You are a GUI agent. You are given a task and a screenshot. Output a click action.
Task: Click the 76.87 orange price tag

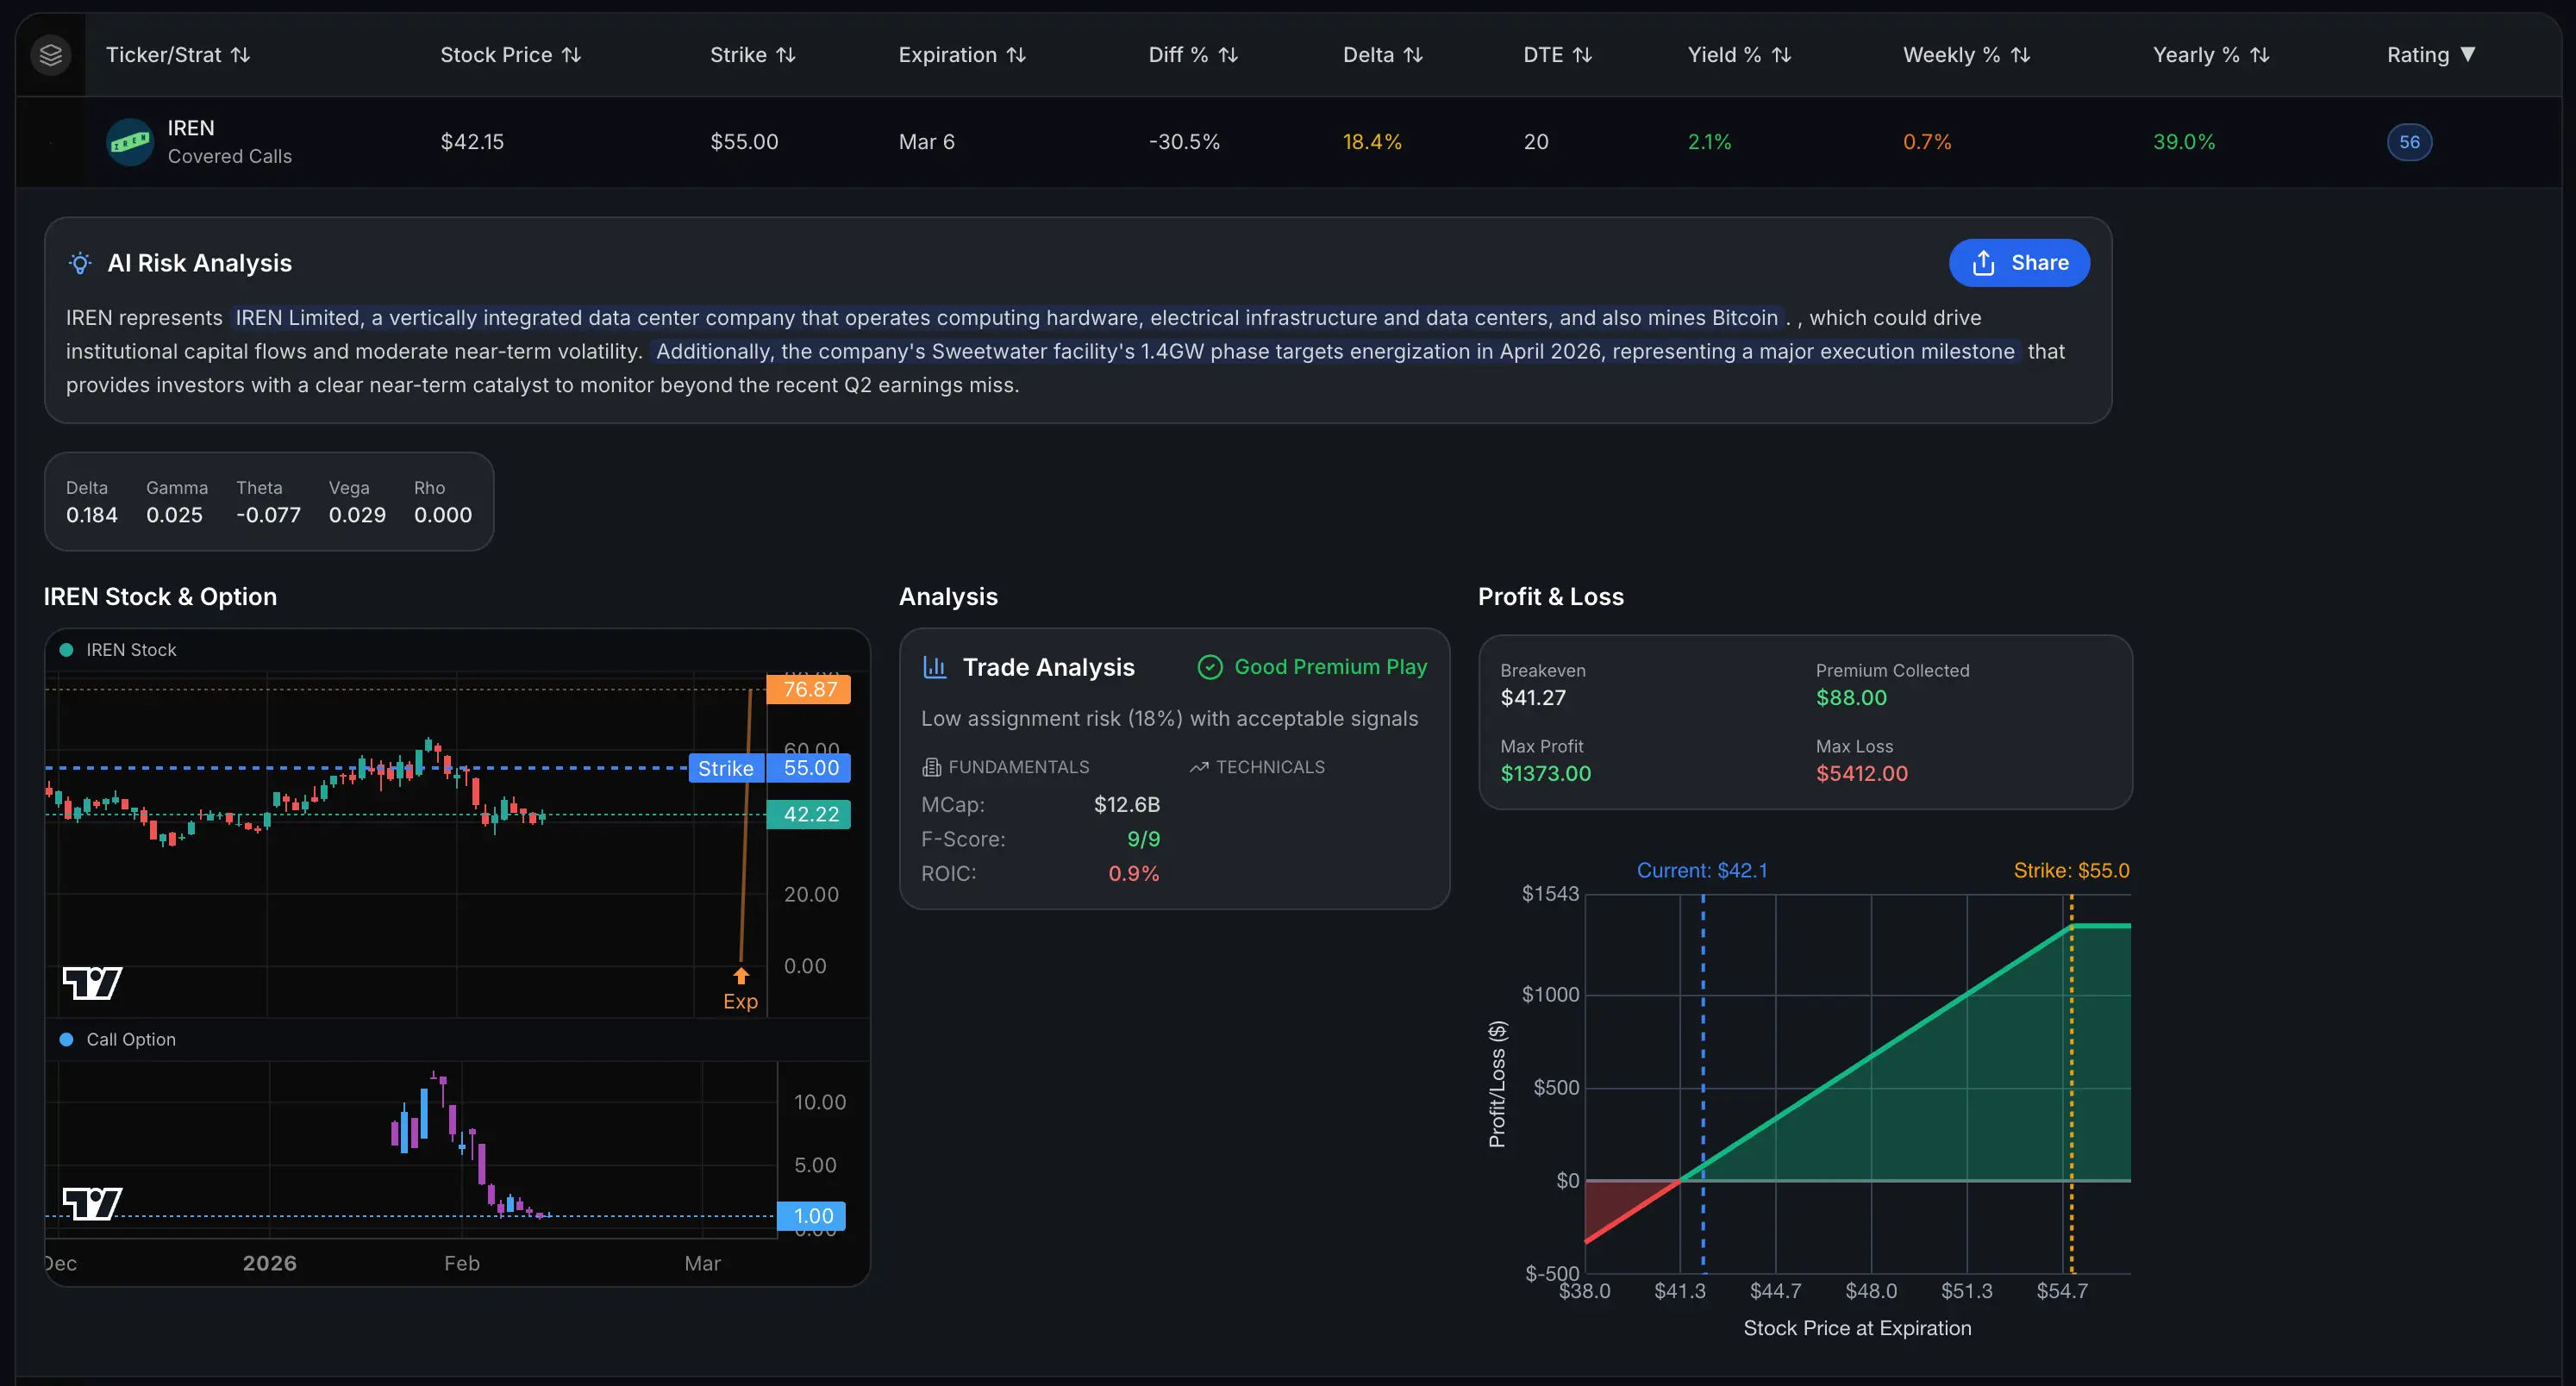[x=809, y=689]
